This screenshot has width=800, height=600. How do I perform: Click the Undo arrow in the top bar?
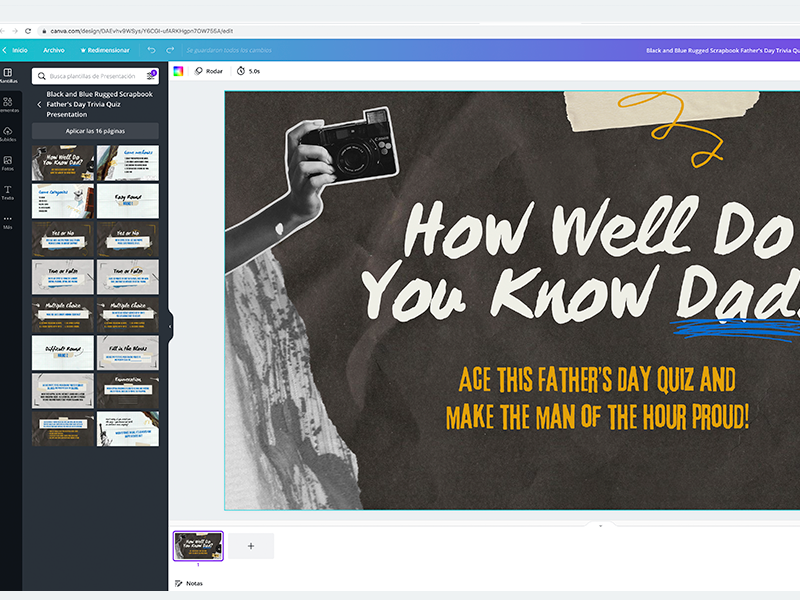pos(152,49)
